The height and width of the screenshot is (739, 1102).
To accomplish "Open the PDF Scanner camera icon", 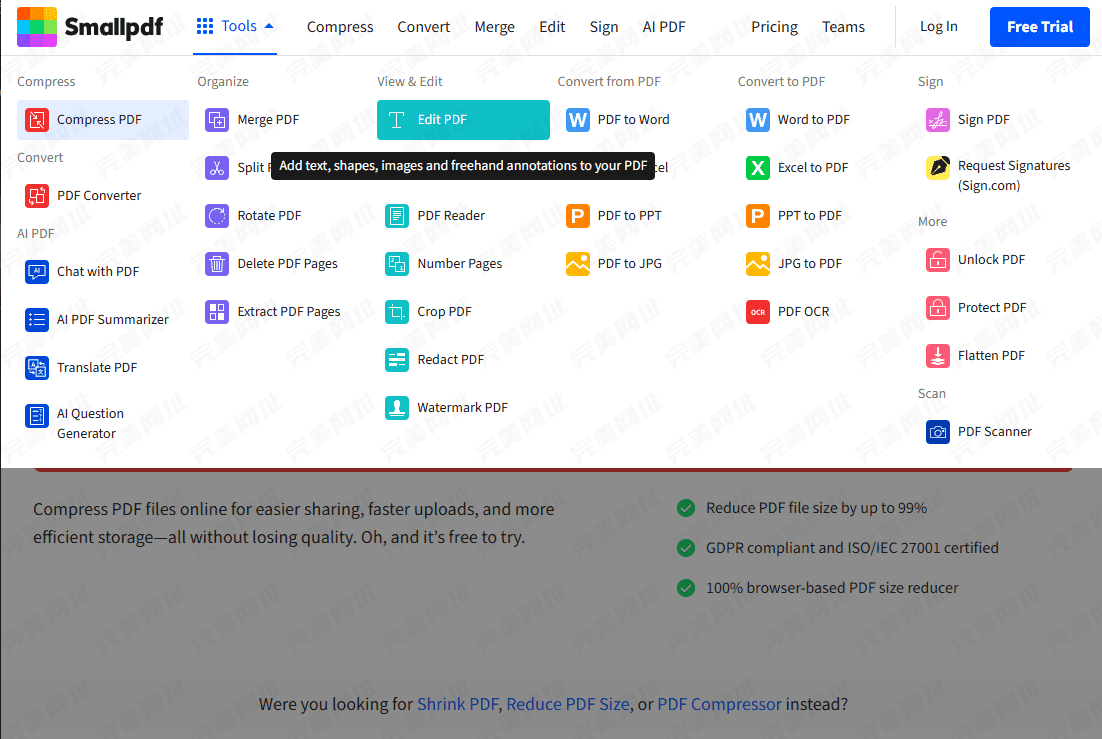I will tap(938, 432).
